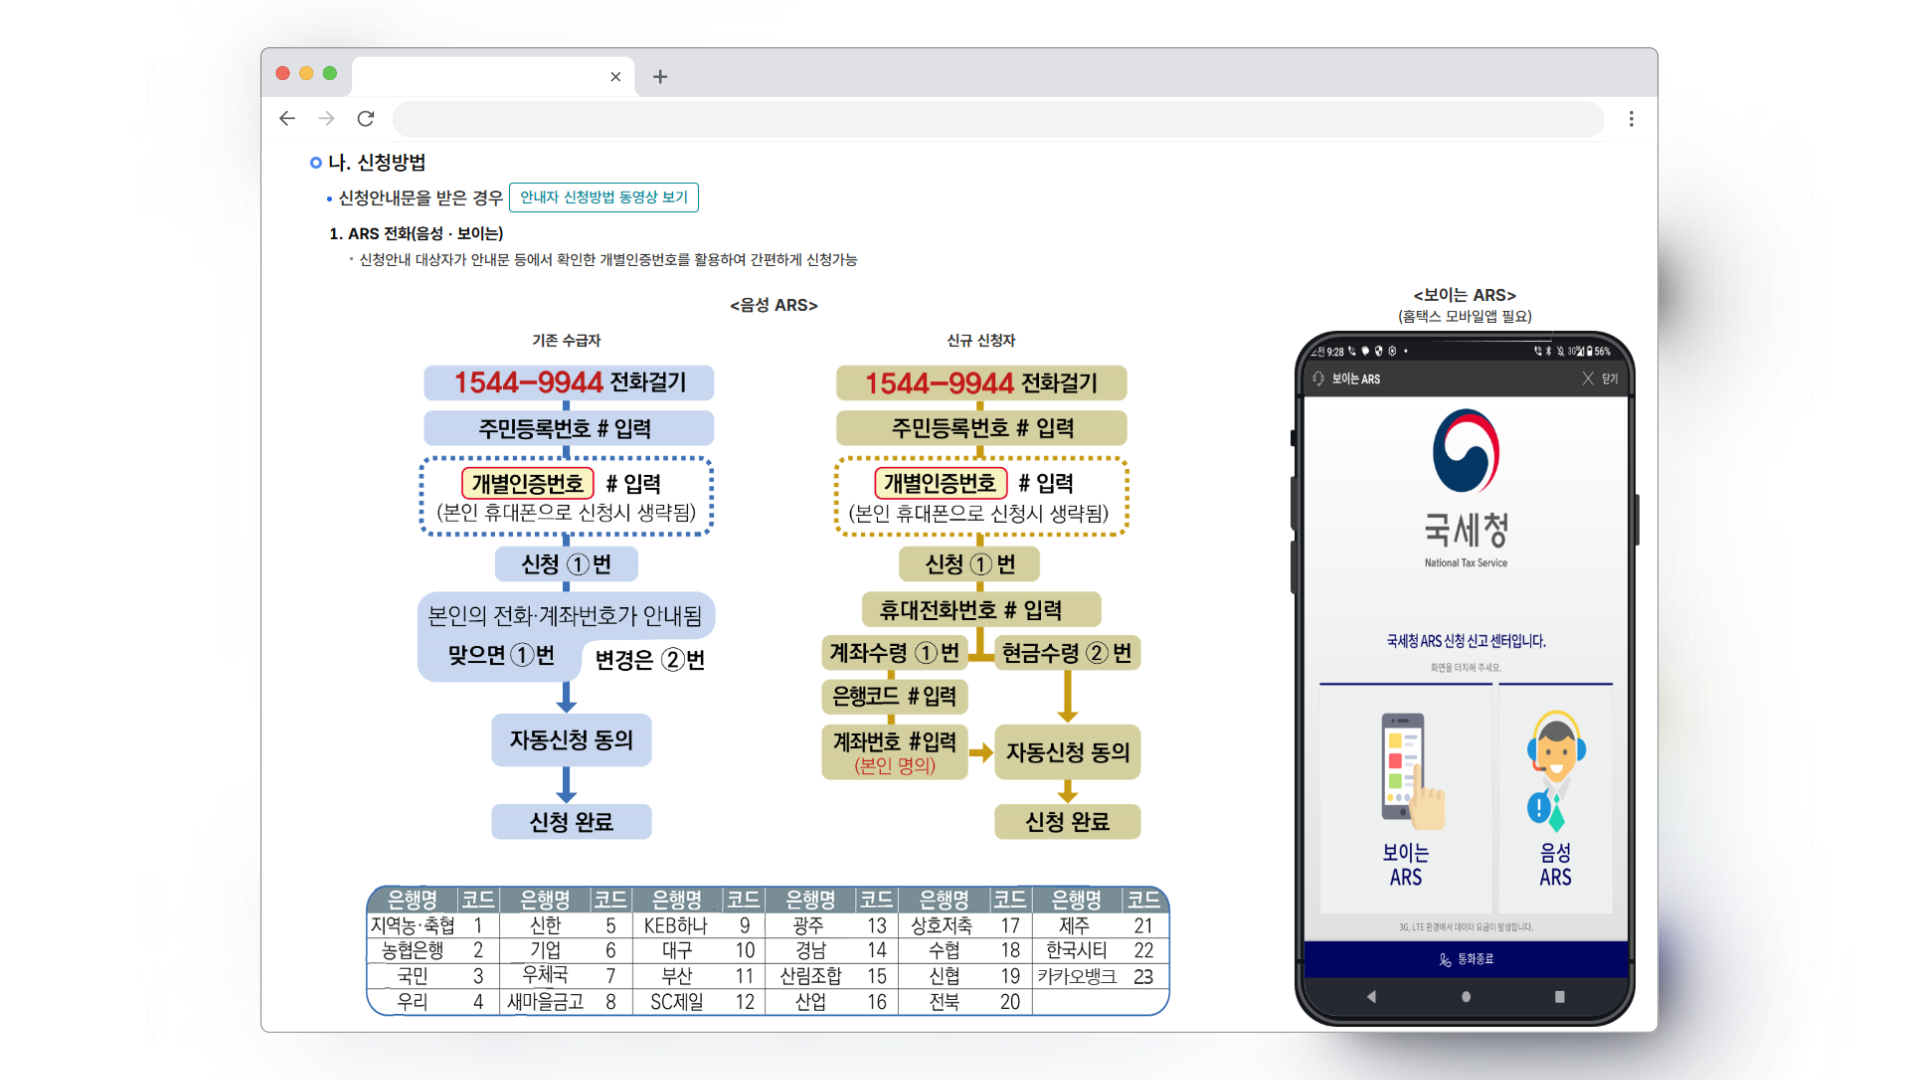
Task: Click the browser back arrow
Action: (x=287, y=119)
